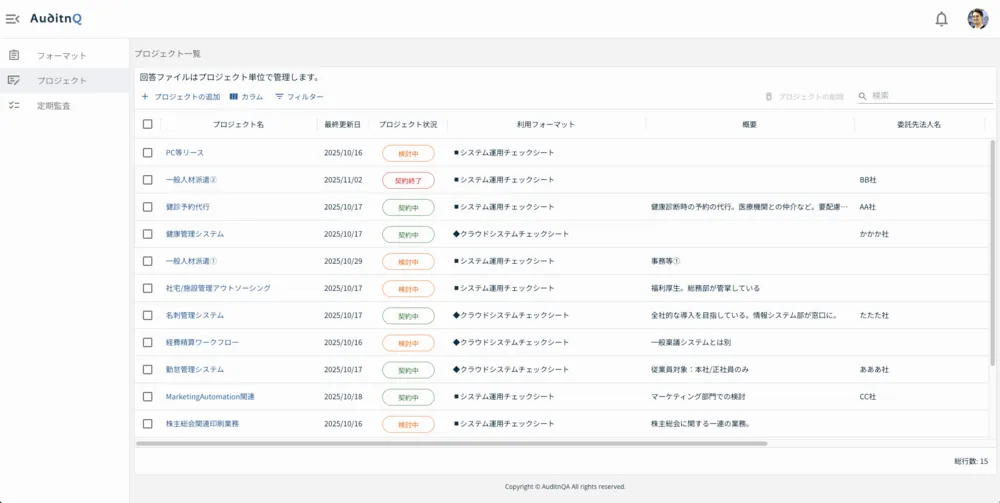Open the user profile avatar
Image resolution: width=1000 pixels, height=503 pixels.
tap(977, 19)
